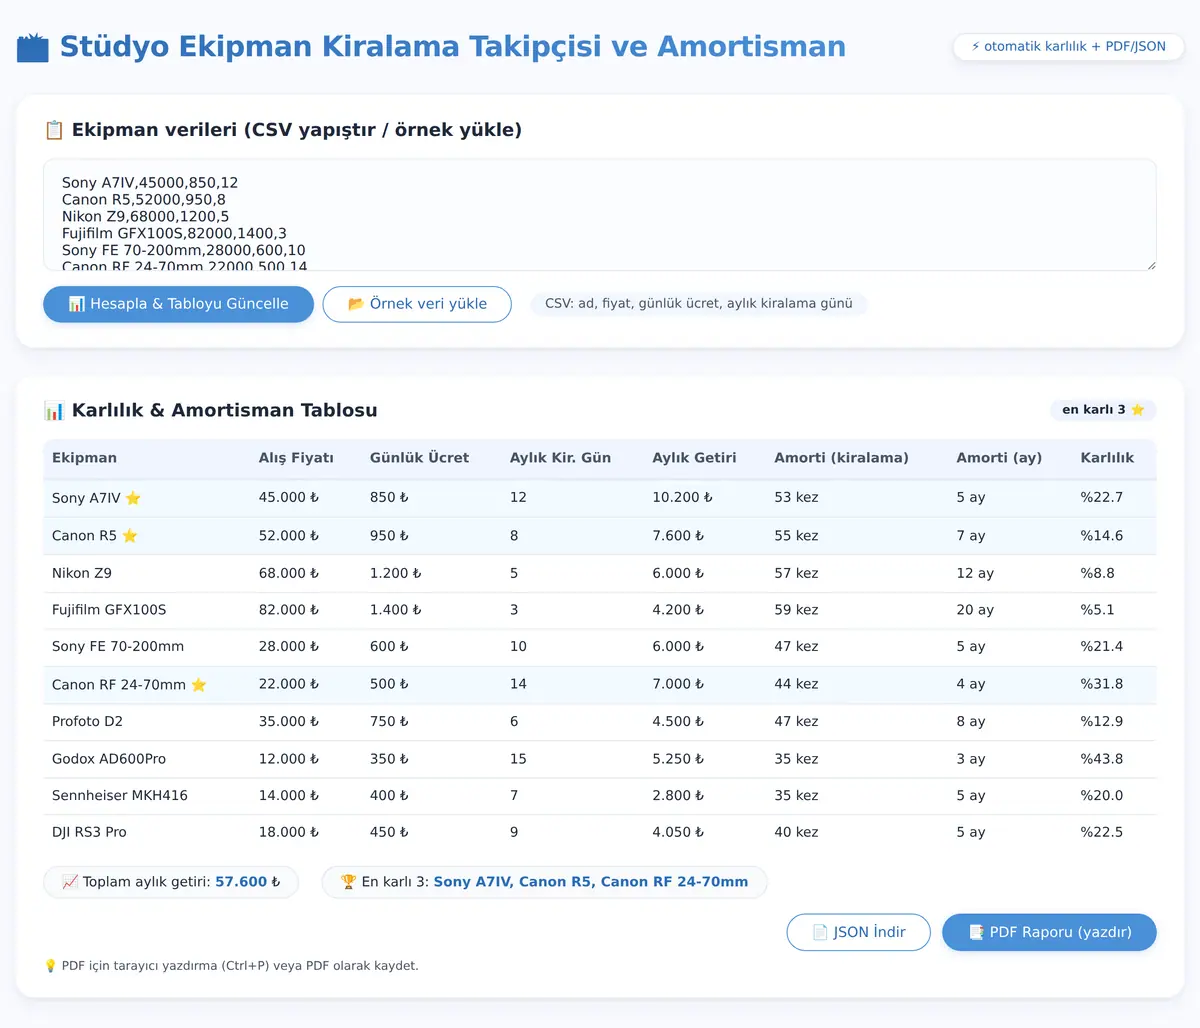Select the Godox AD600Pro row name
1200x1028 pixels.
click(x=109, y=759)
